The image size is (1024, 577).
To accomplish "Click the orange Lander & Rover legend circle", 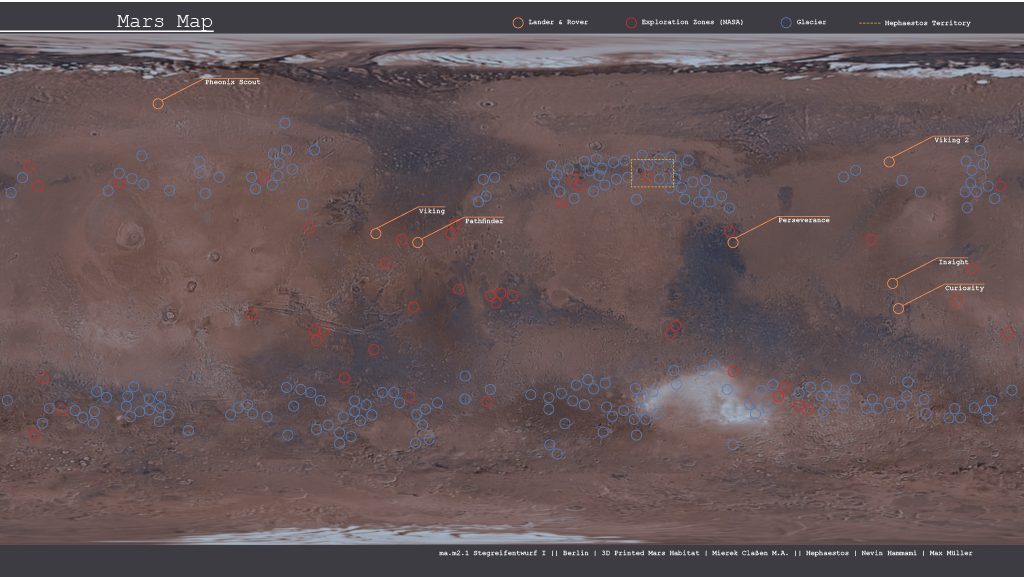I will pos(517,22).
